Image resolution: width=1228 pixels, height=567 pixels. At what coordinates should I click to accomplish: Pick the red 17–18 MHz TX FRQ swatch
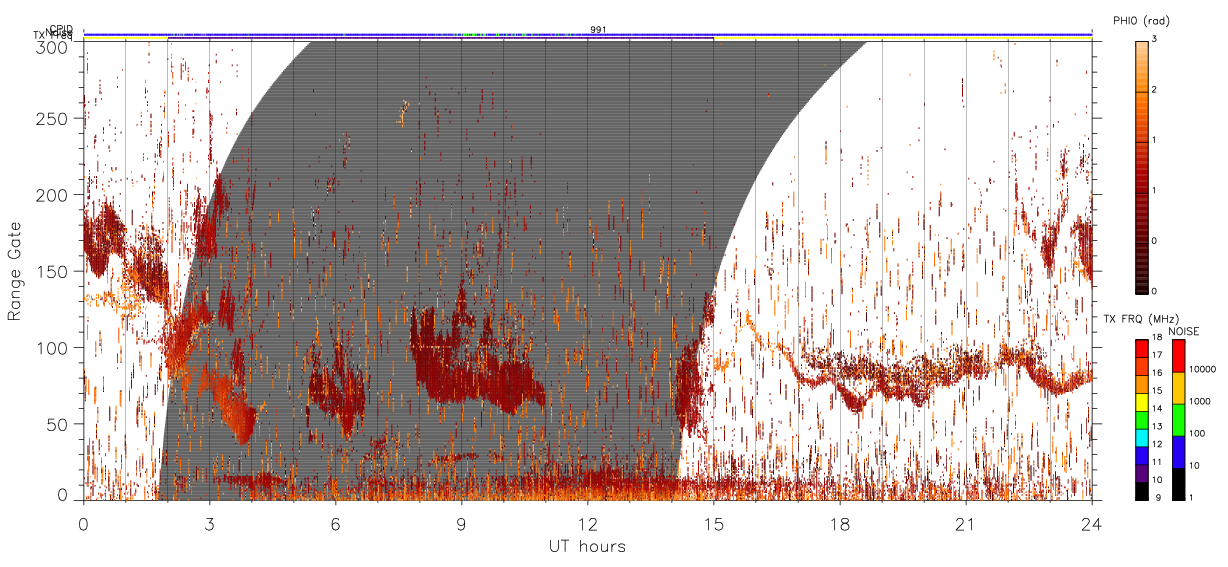tap(1141, 348)
